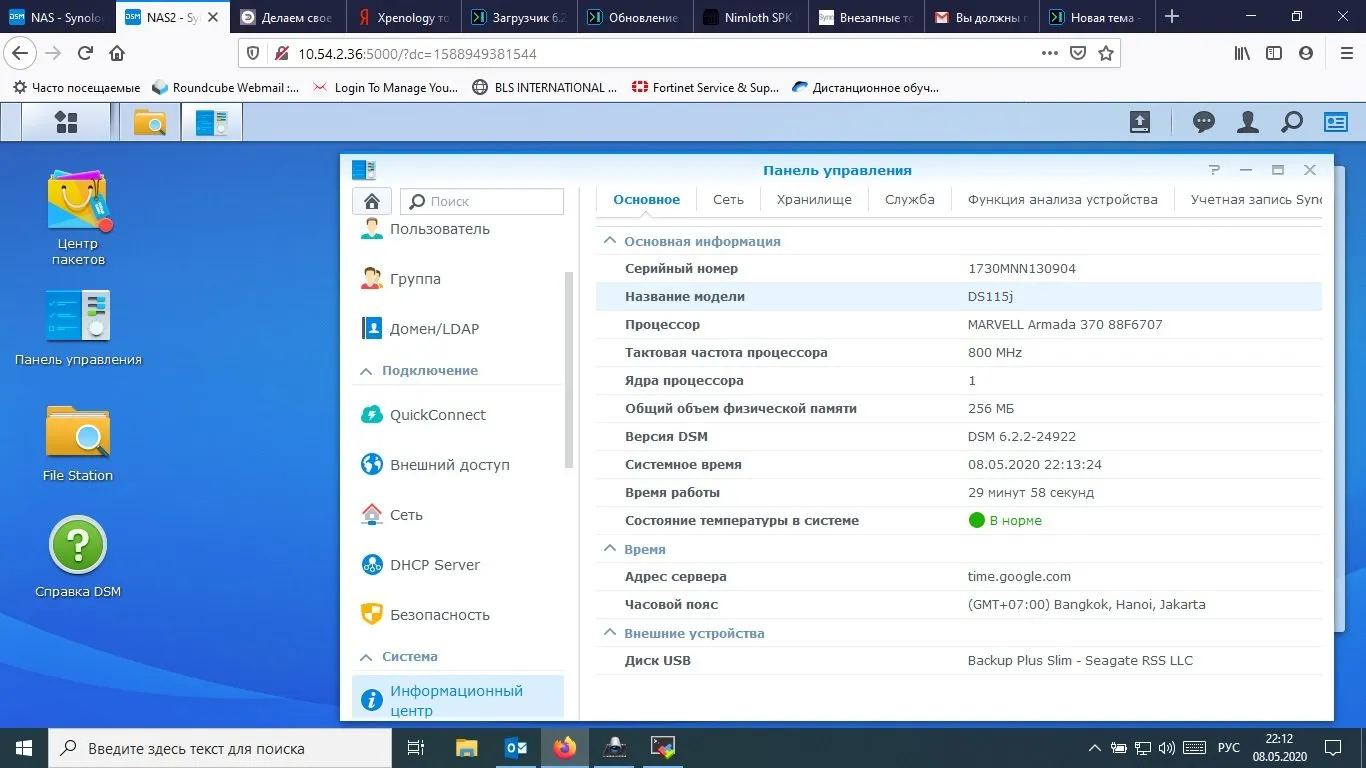
Task: Open DSM search magnifier icon
Action: pyautogui.click(x=1292, y=122)
